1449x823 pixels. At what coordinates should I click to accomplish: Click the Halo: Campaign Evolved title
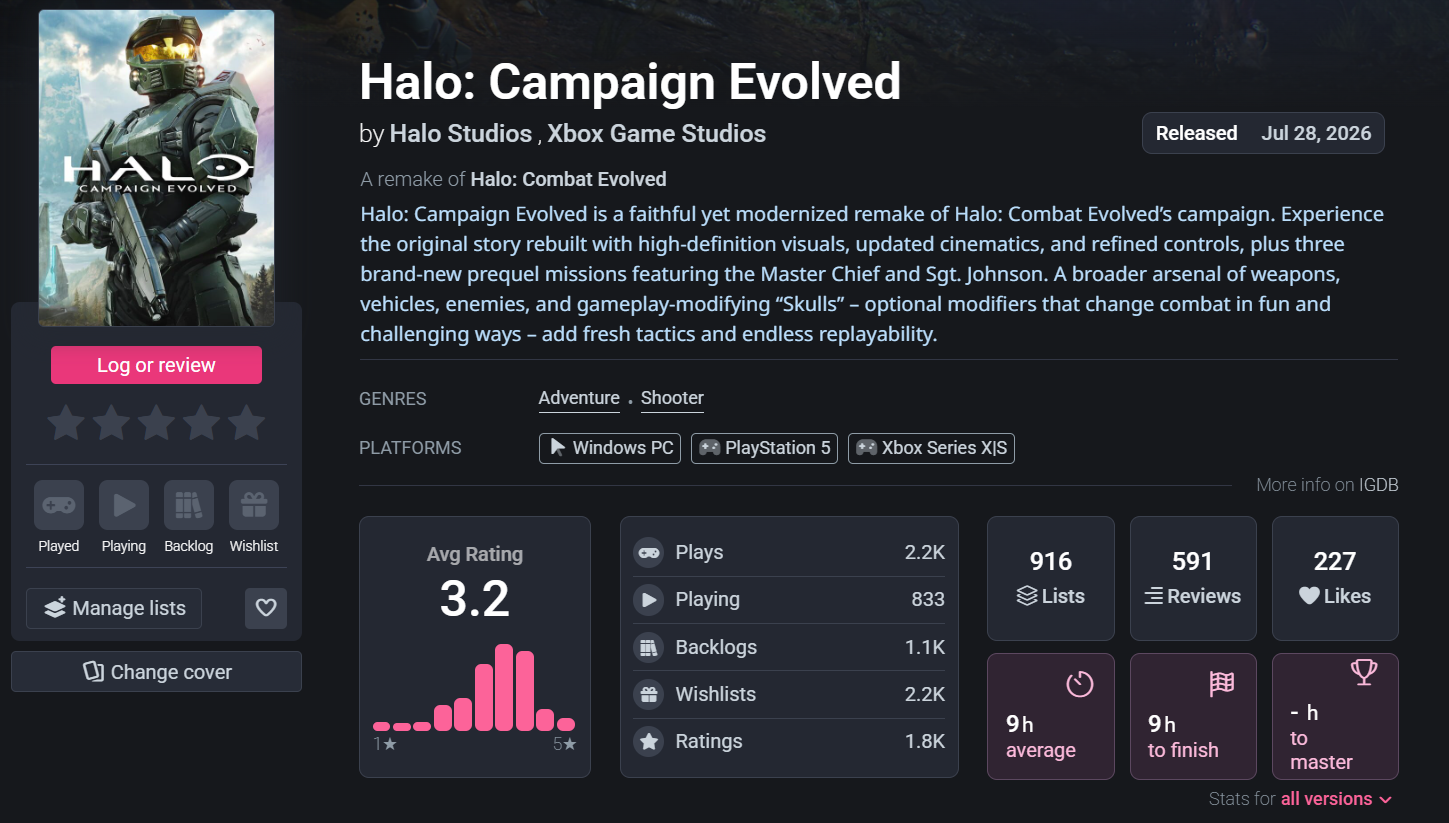pyautogui.click(x=630, y=81)
